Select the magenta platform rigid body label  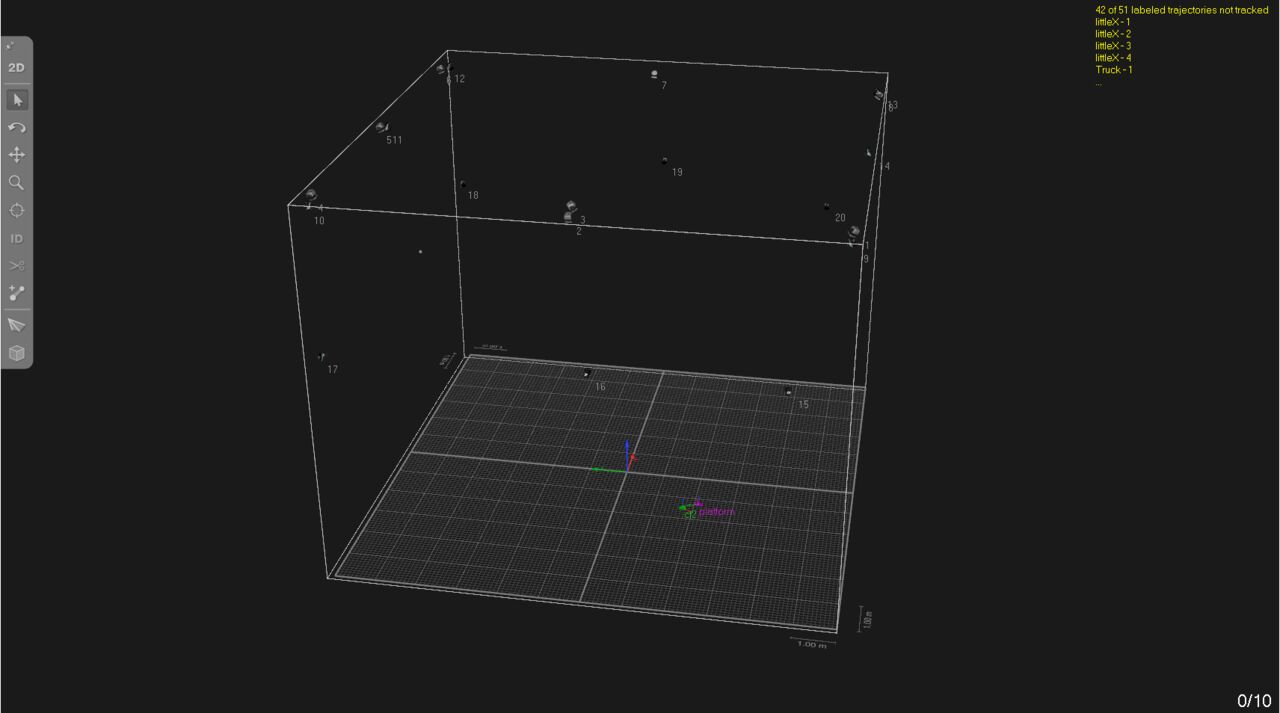(716, 512)
